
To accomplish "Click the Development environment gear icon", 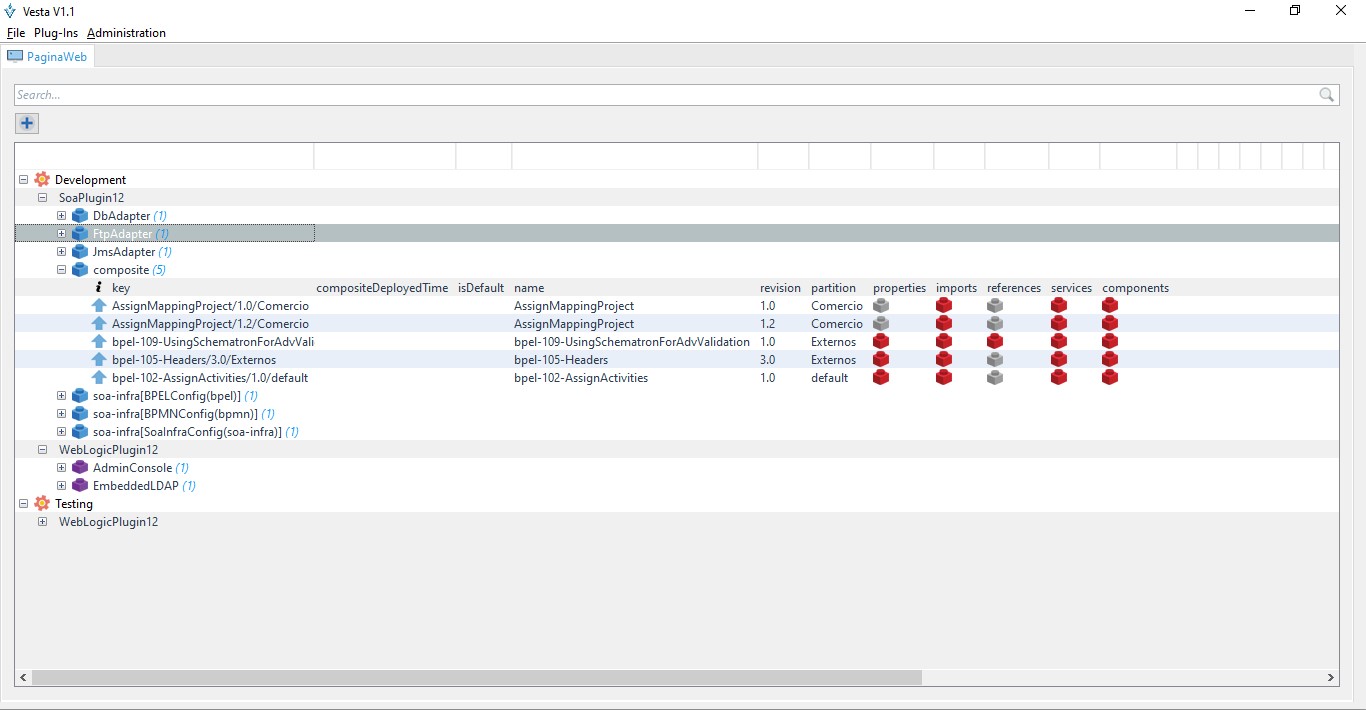I will point(42,180).
